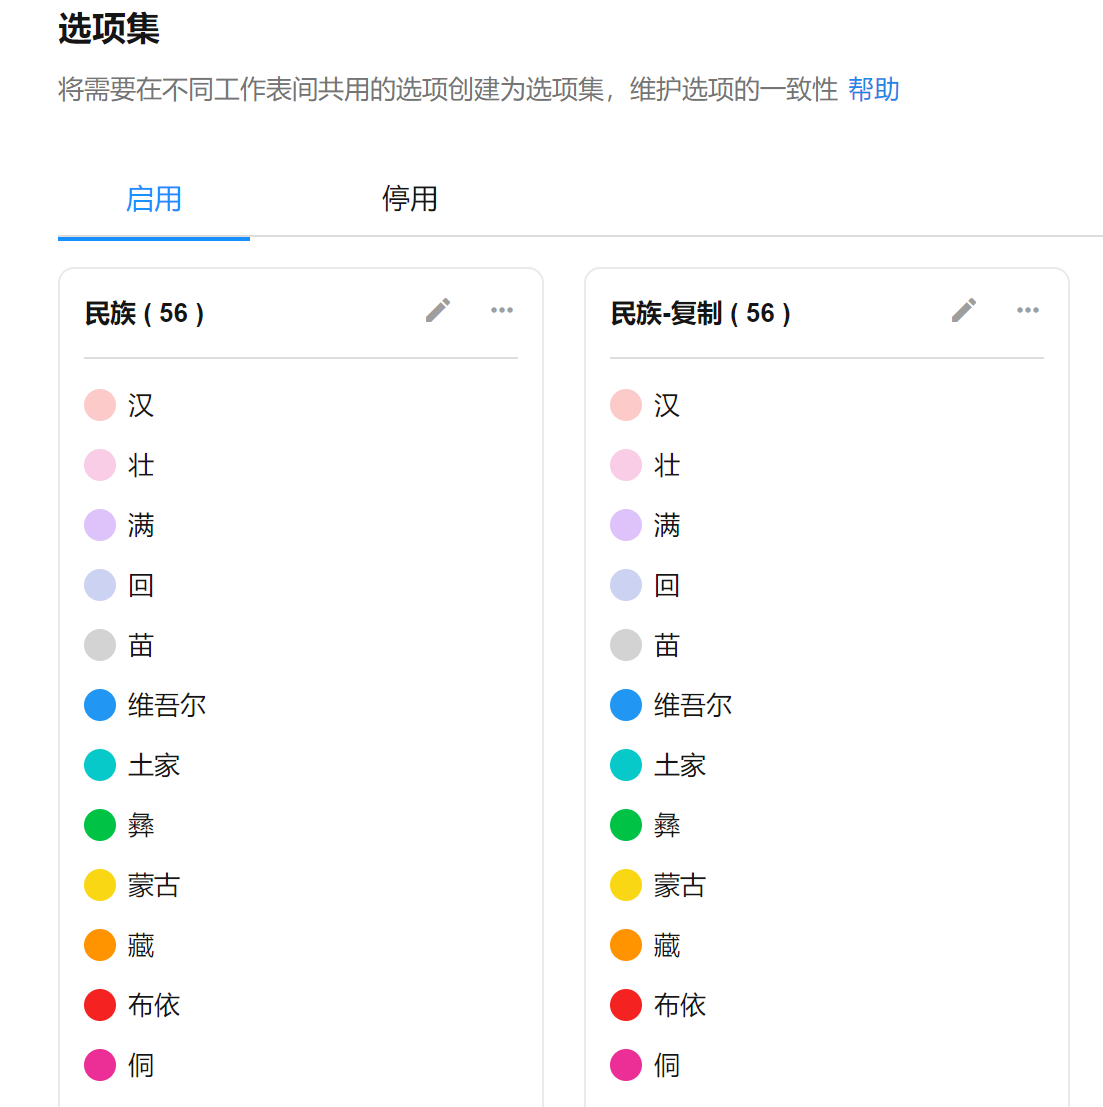Switch to the 停用 tab
The width and height of the screenshot is (1103, 1107).
click(410, 199)
